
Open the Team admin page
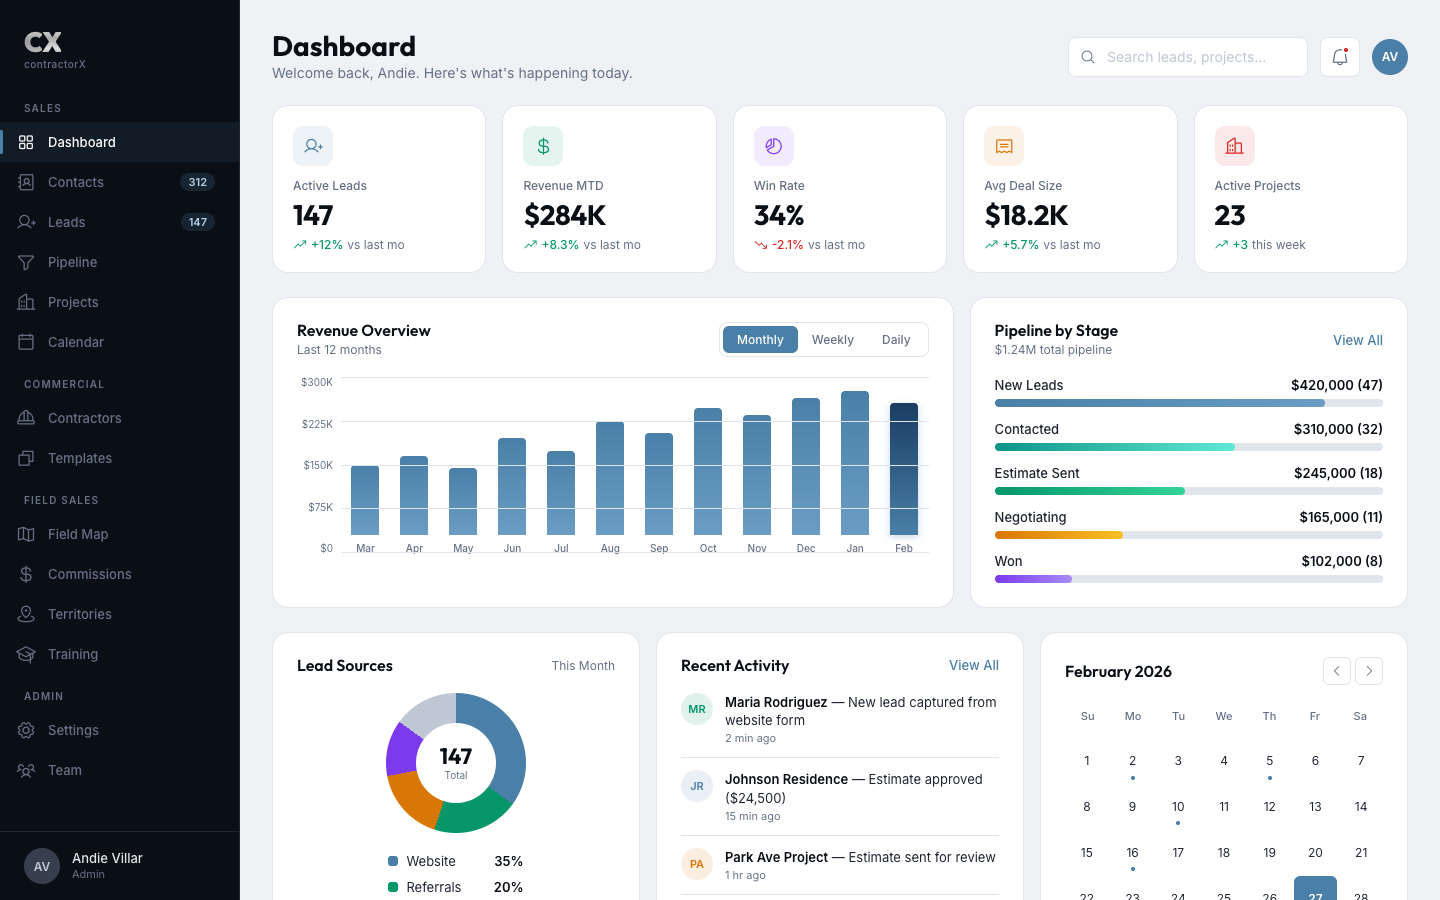click(65, 770)
